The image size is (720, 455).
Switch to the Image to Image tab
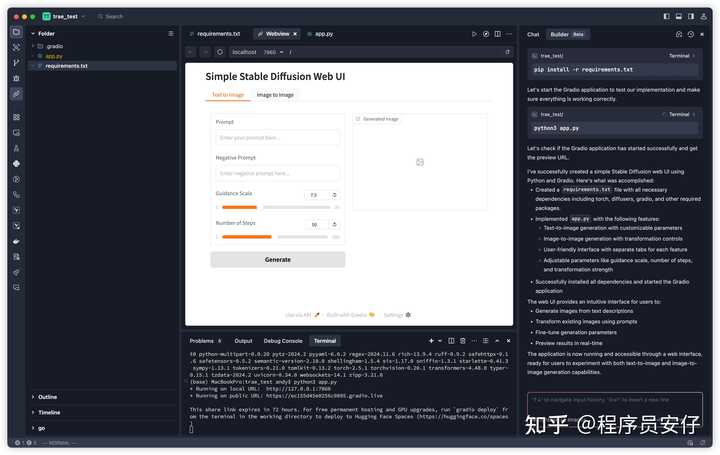point(275,95)
